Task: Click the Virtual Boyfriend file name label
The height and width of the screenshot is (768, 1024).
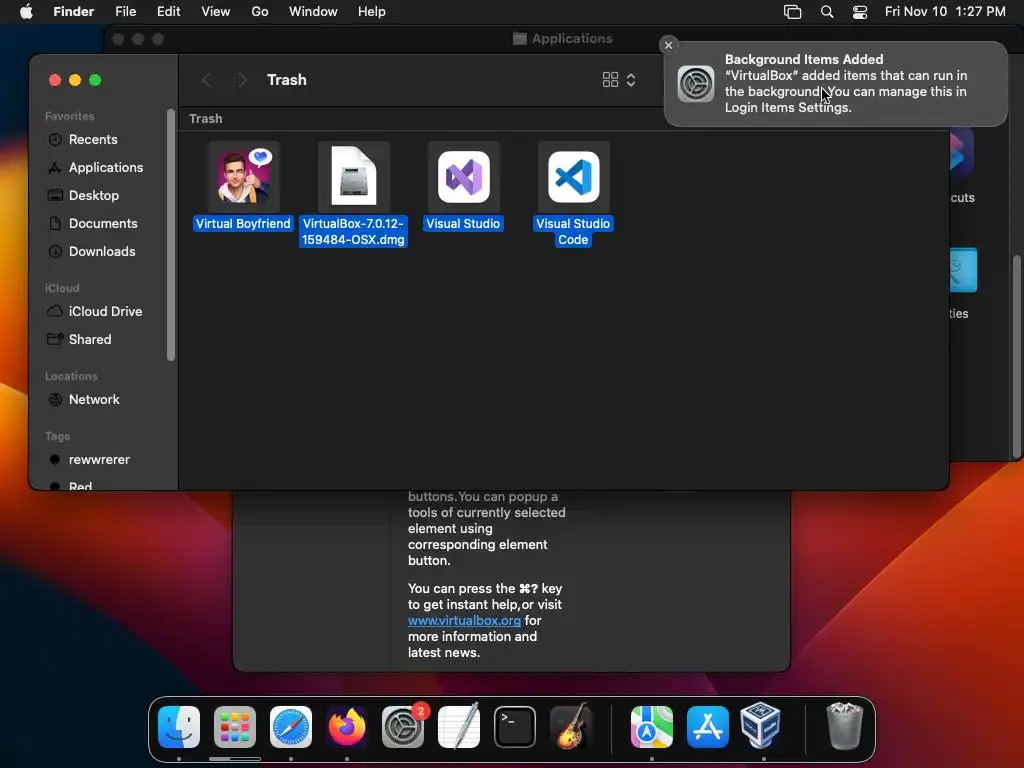Action: 243,223
